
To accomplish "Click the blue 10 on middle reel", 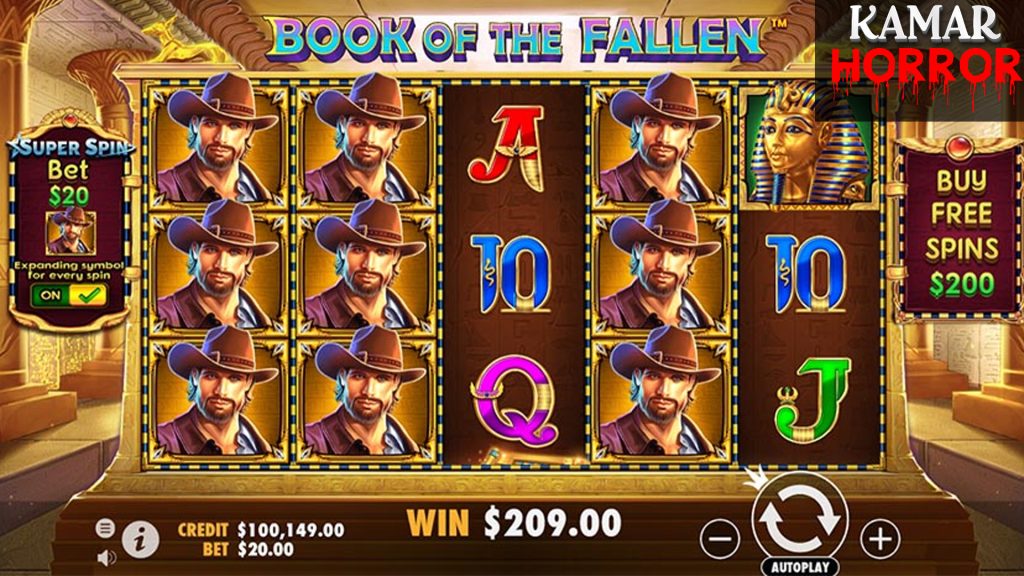I will 511,274.
